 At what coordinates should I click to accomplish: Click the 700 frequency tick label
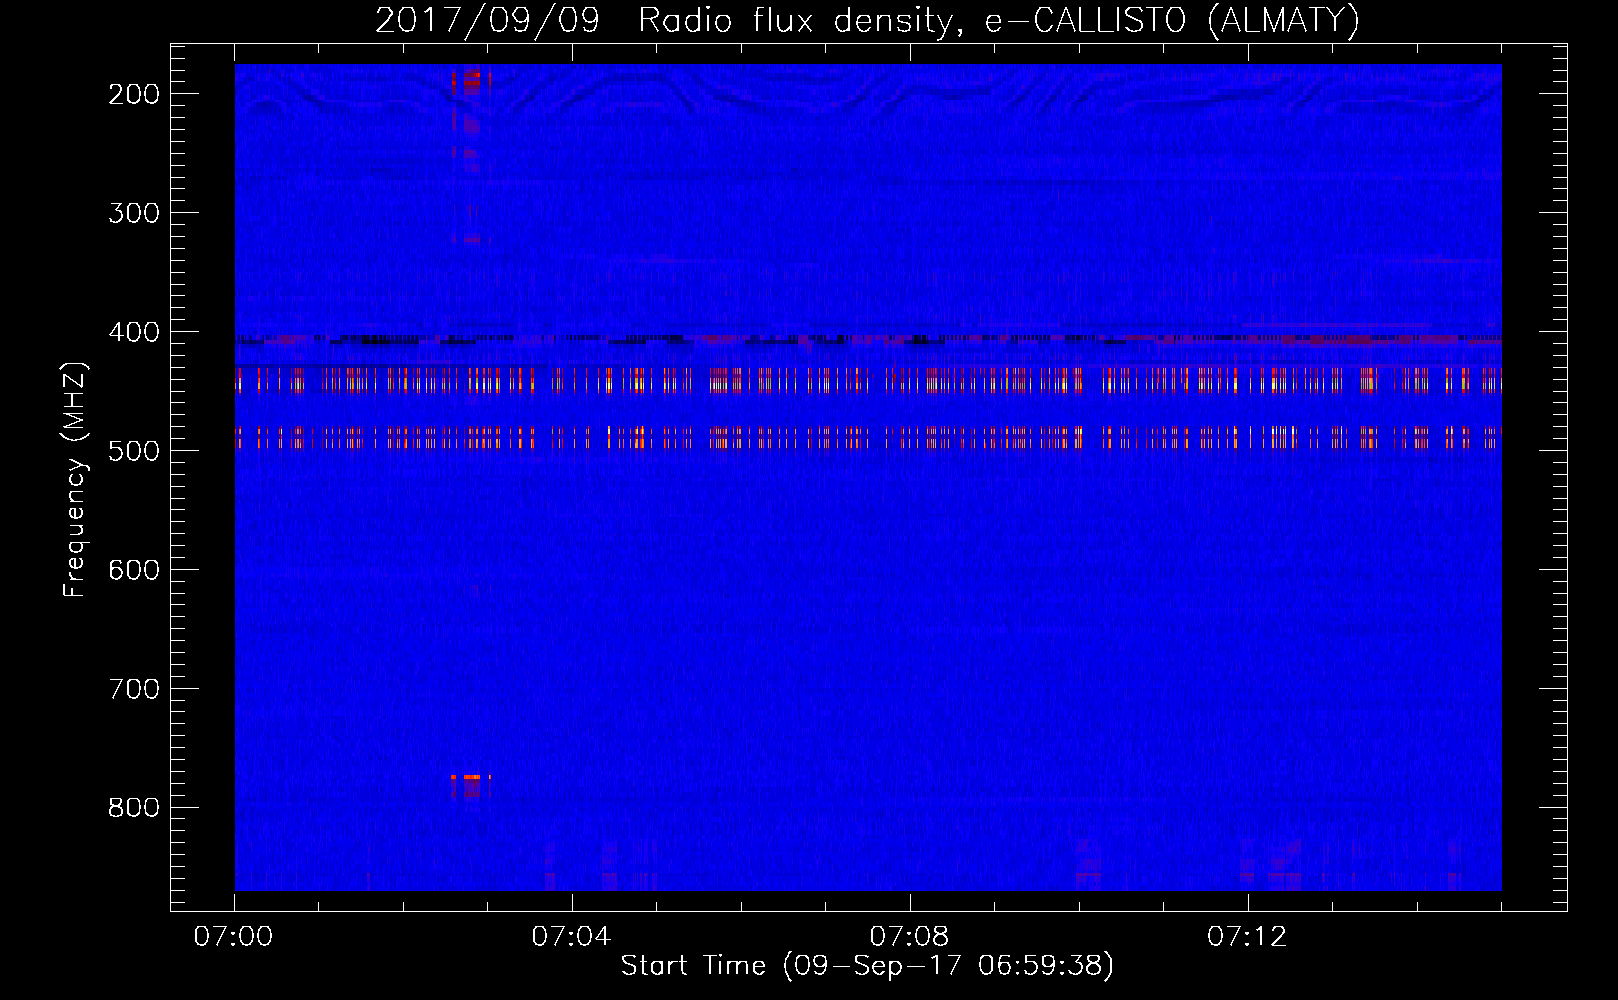tap(134, 689)
